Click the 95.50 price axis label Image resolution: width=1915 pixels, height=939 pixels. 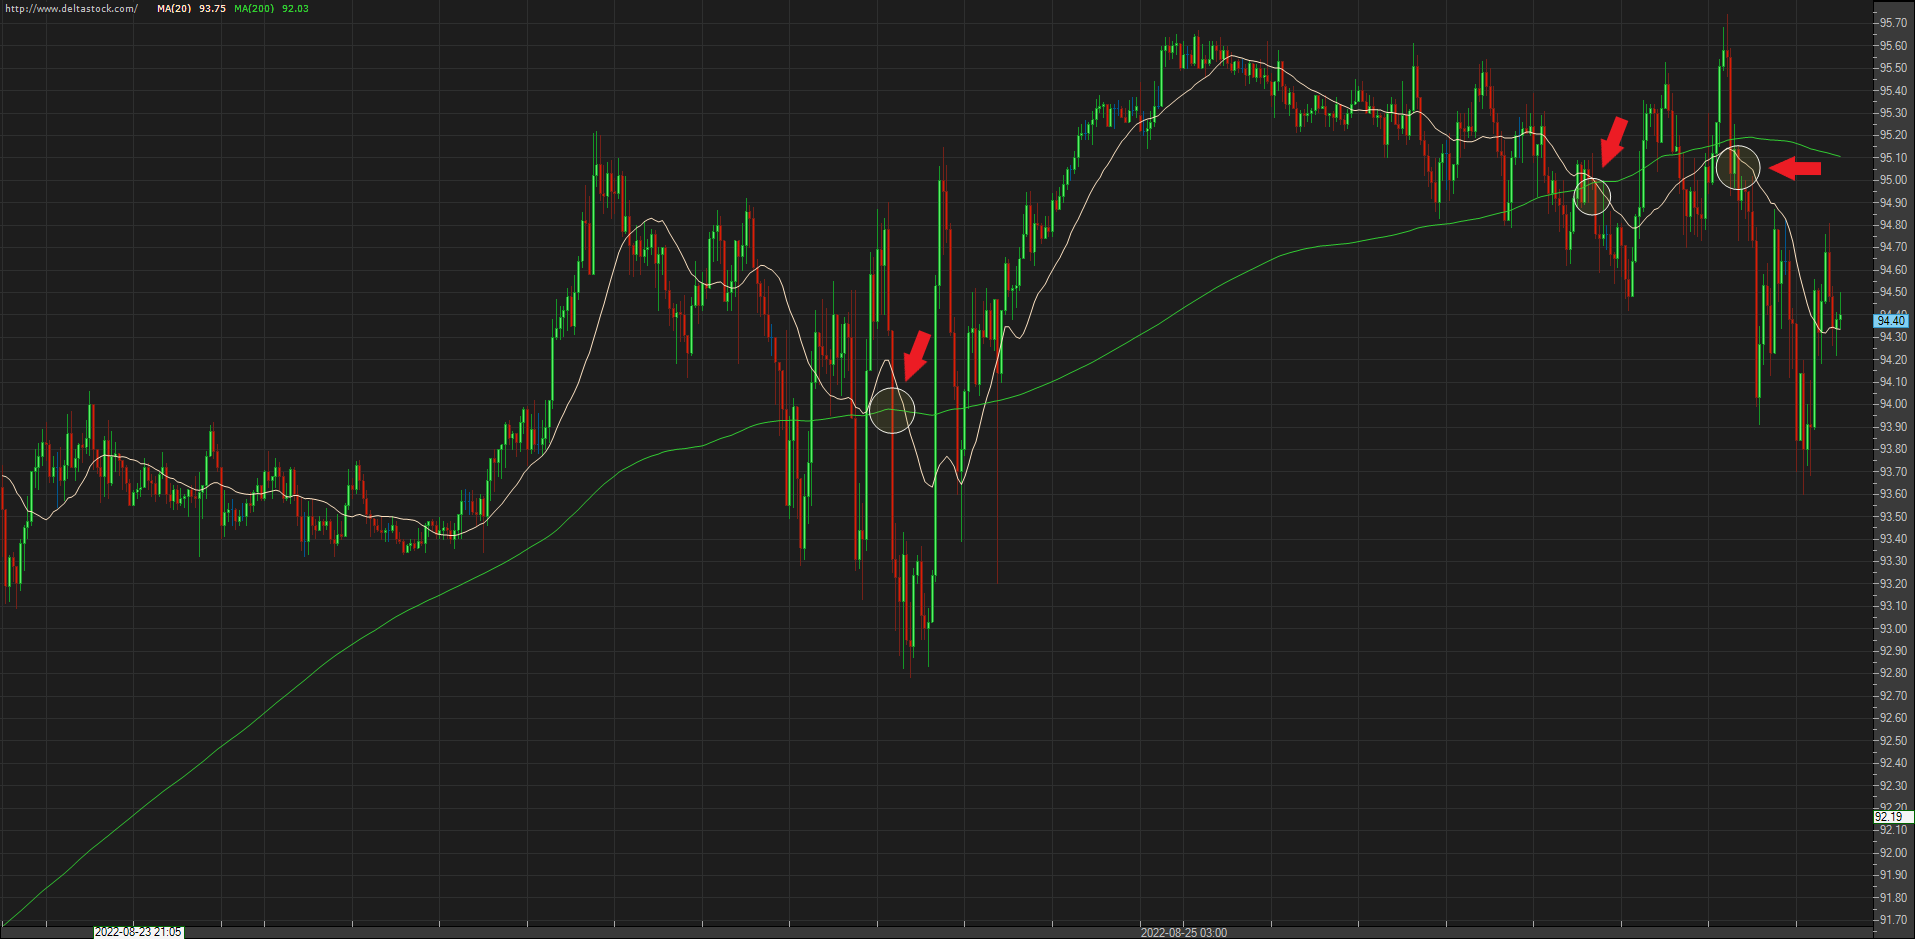click(x=1892, y=68)
